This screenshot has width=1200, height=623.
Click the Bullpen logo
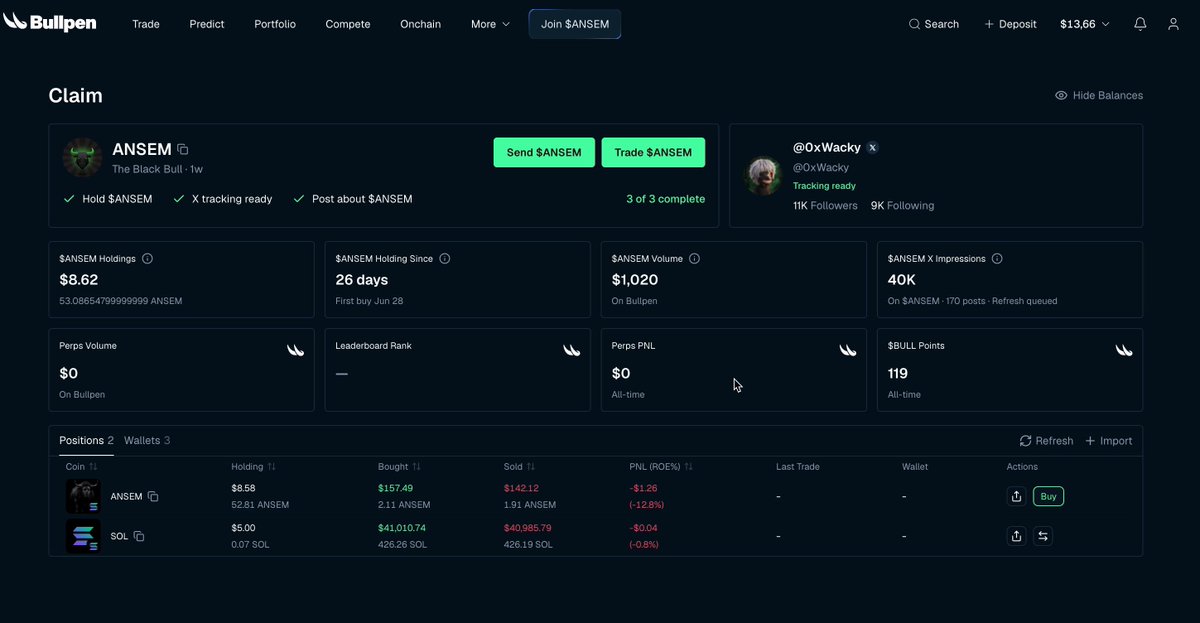(x=50, y=22)
